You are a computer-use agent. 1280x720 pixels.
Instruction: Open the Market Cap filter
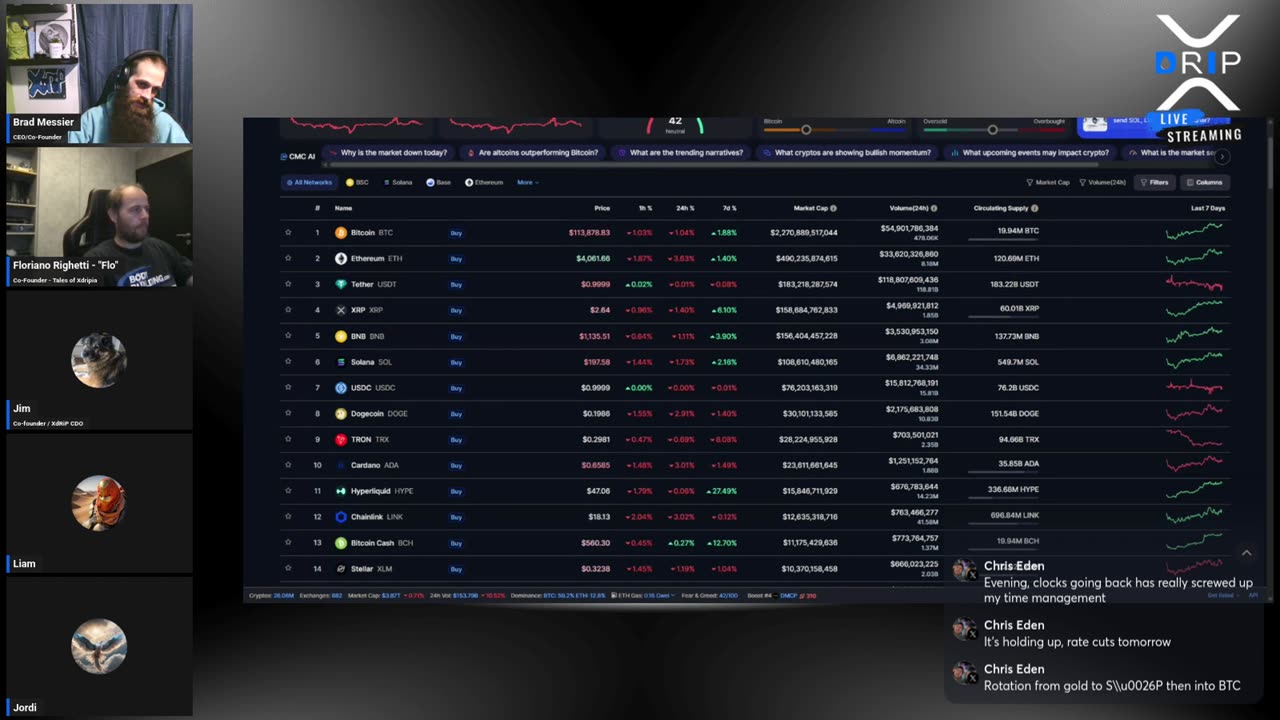pyautogui.click(x=1048, y=182)
